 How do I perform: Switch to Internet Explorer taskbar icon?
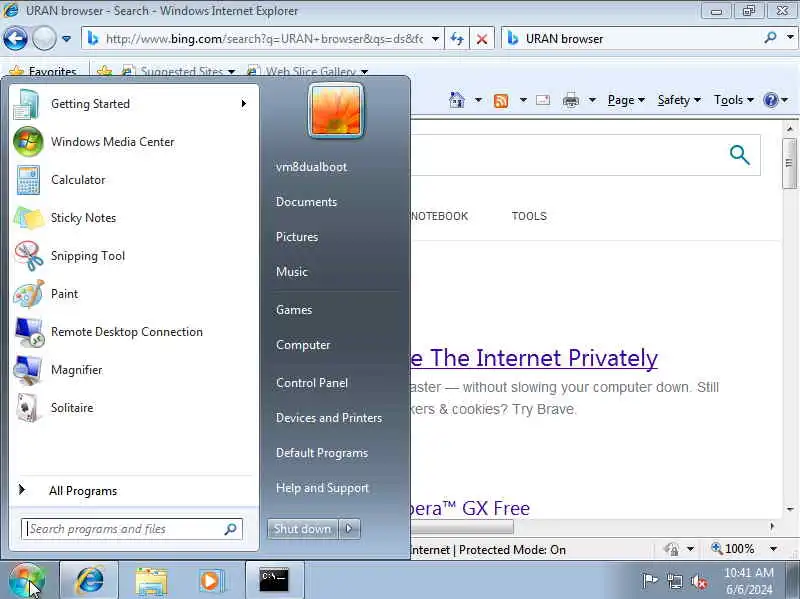coord(89,580)
